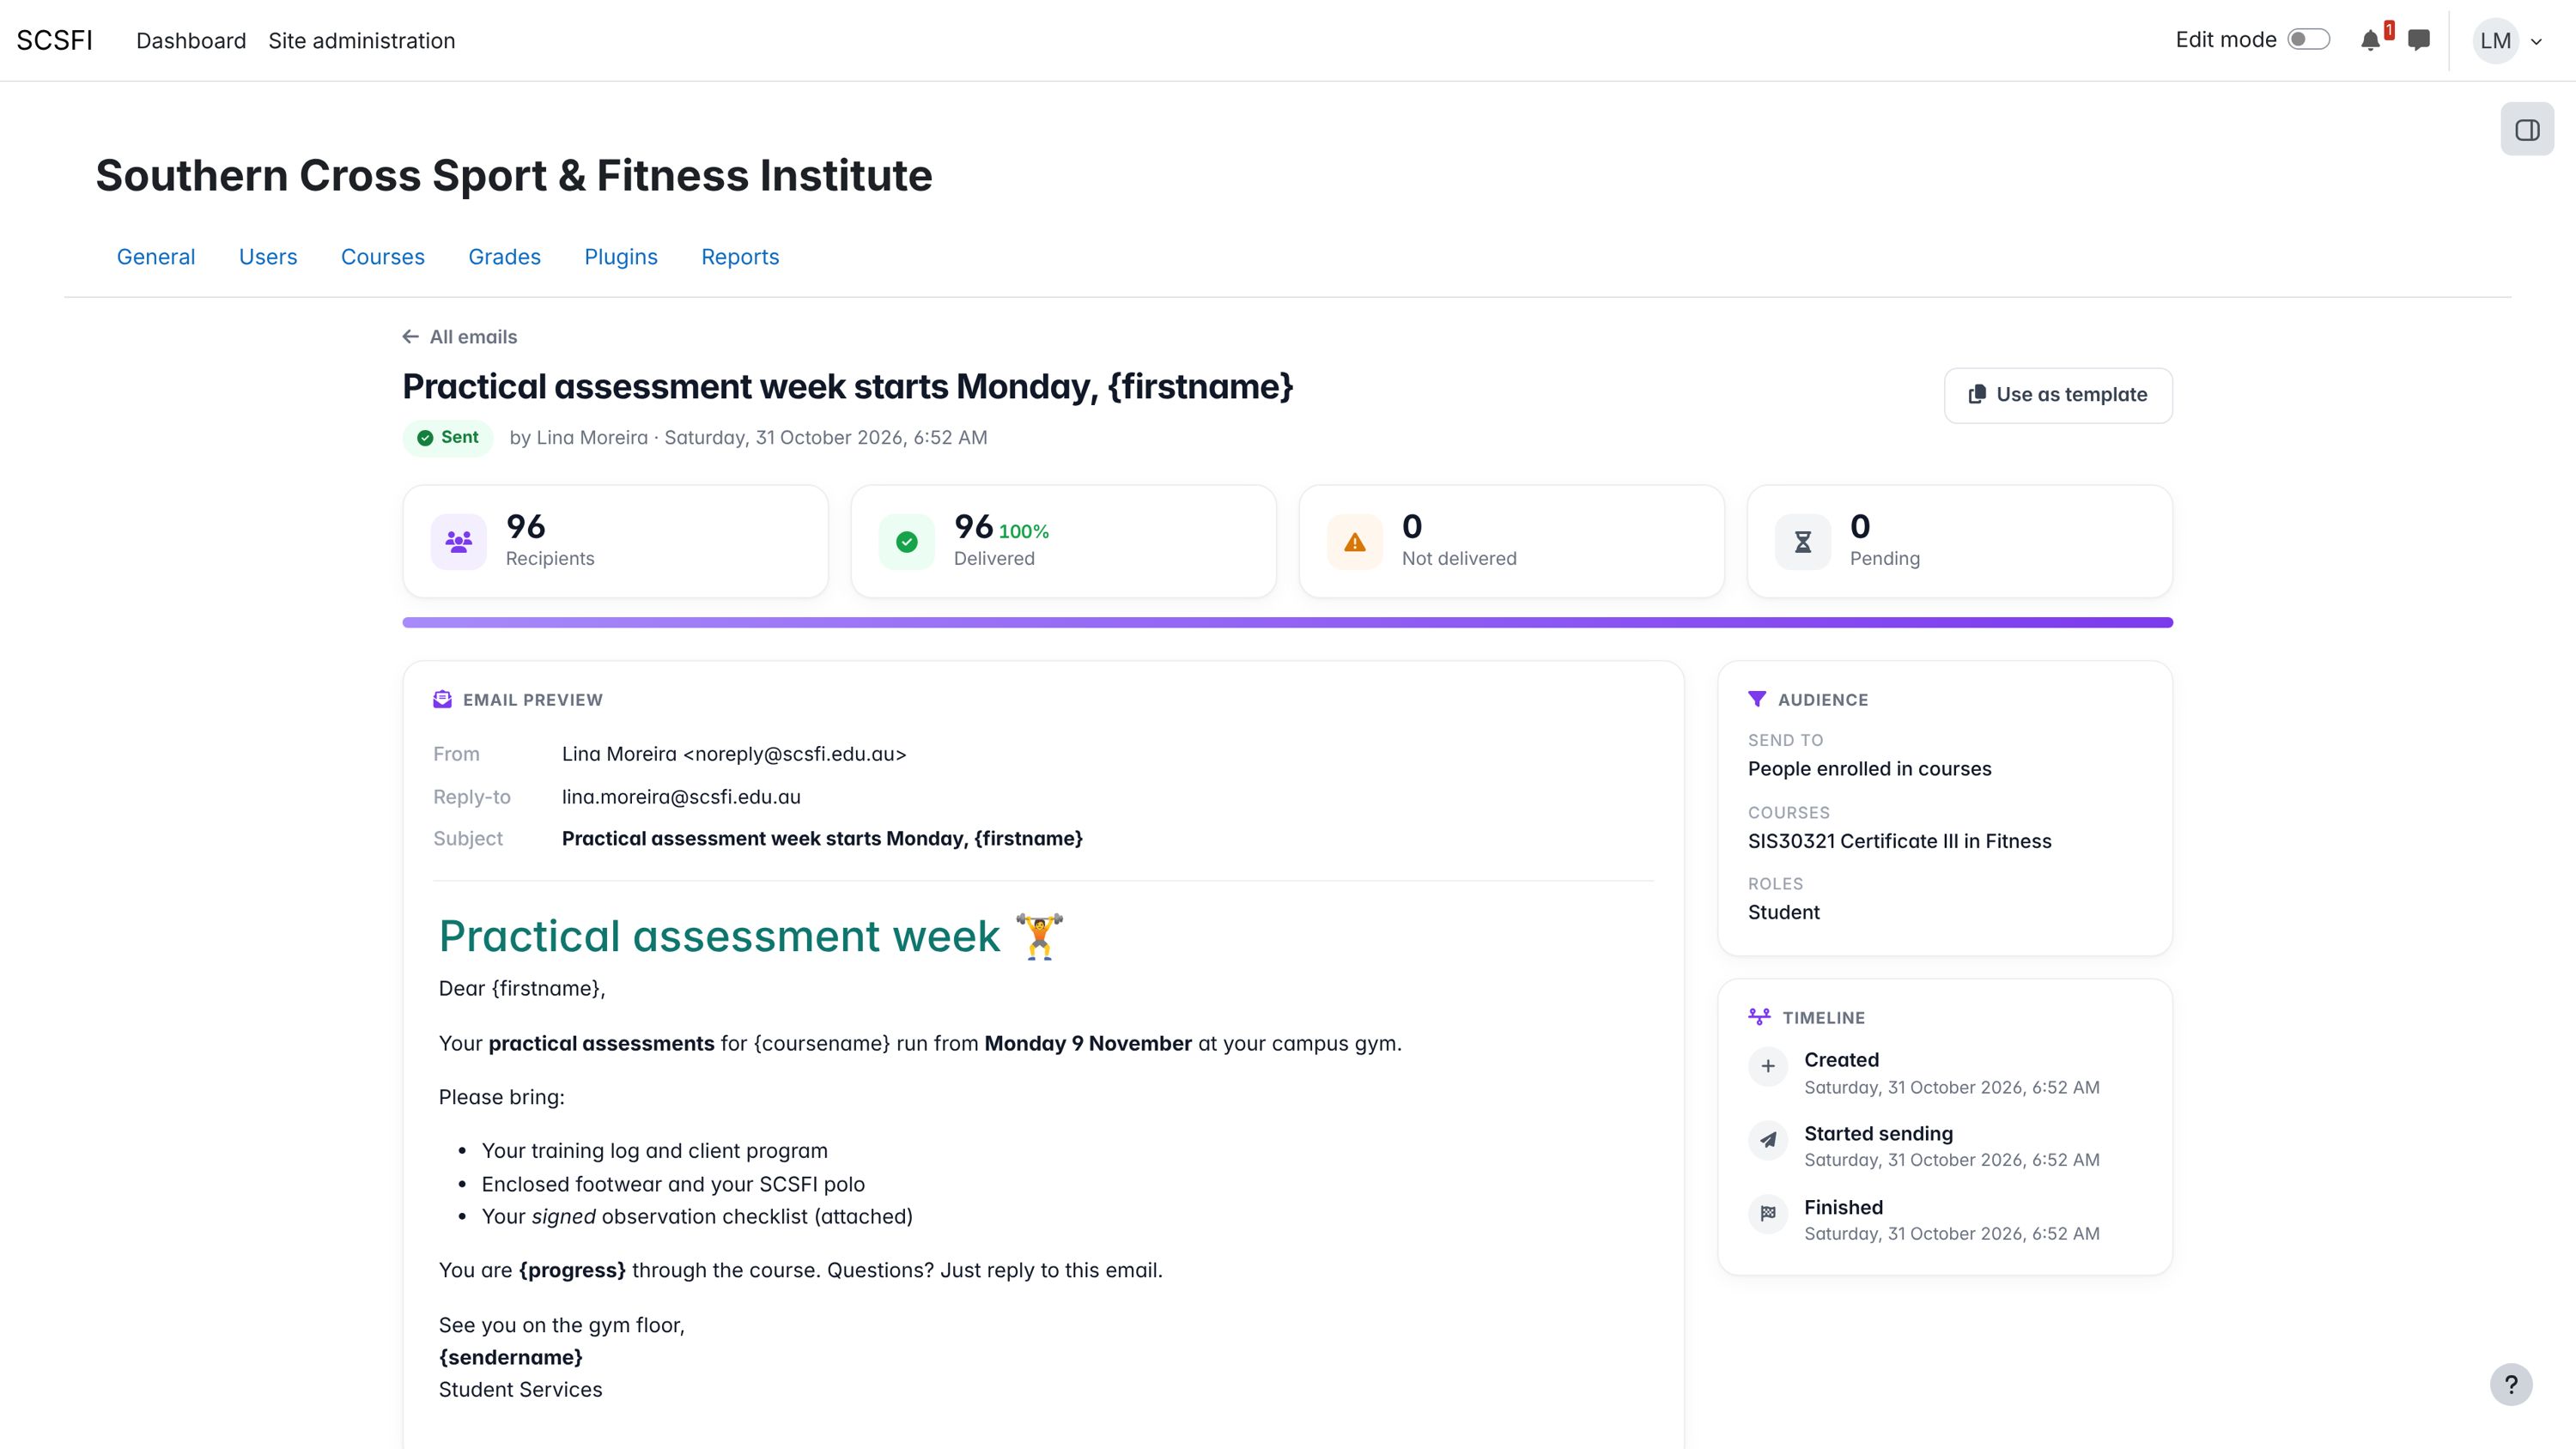Click the reply-to address lina.moreira@scsfi.edu.au

click(681, 797)
